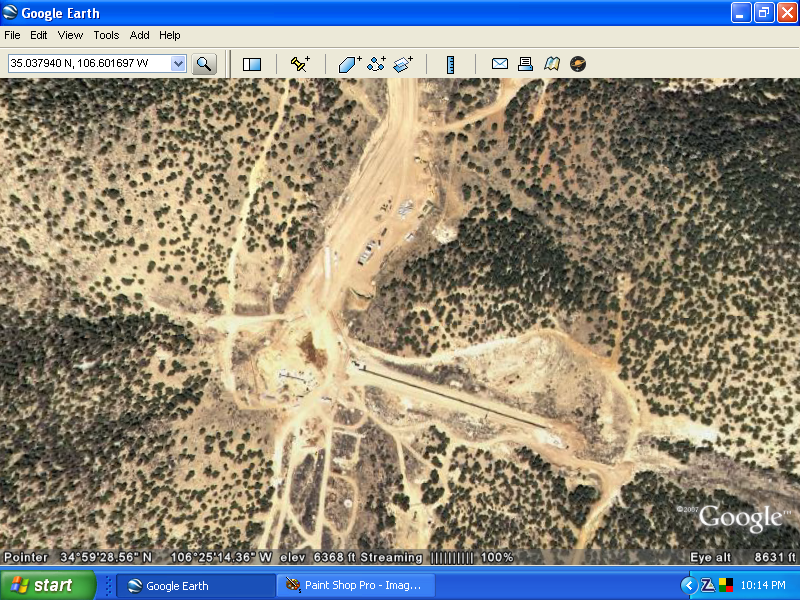Toggle the sidebar panel icon
The height and width of the screenshot is (600, 800).
coord(252,64)
